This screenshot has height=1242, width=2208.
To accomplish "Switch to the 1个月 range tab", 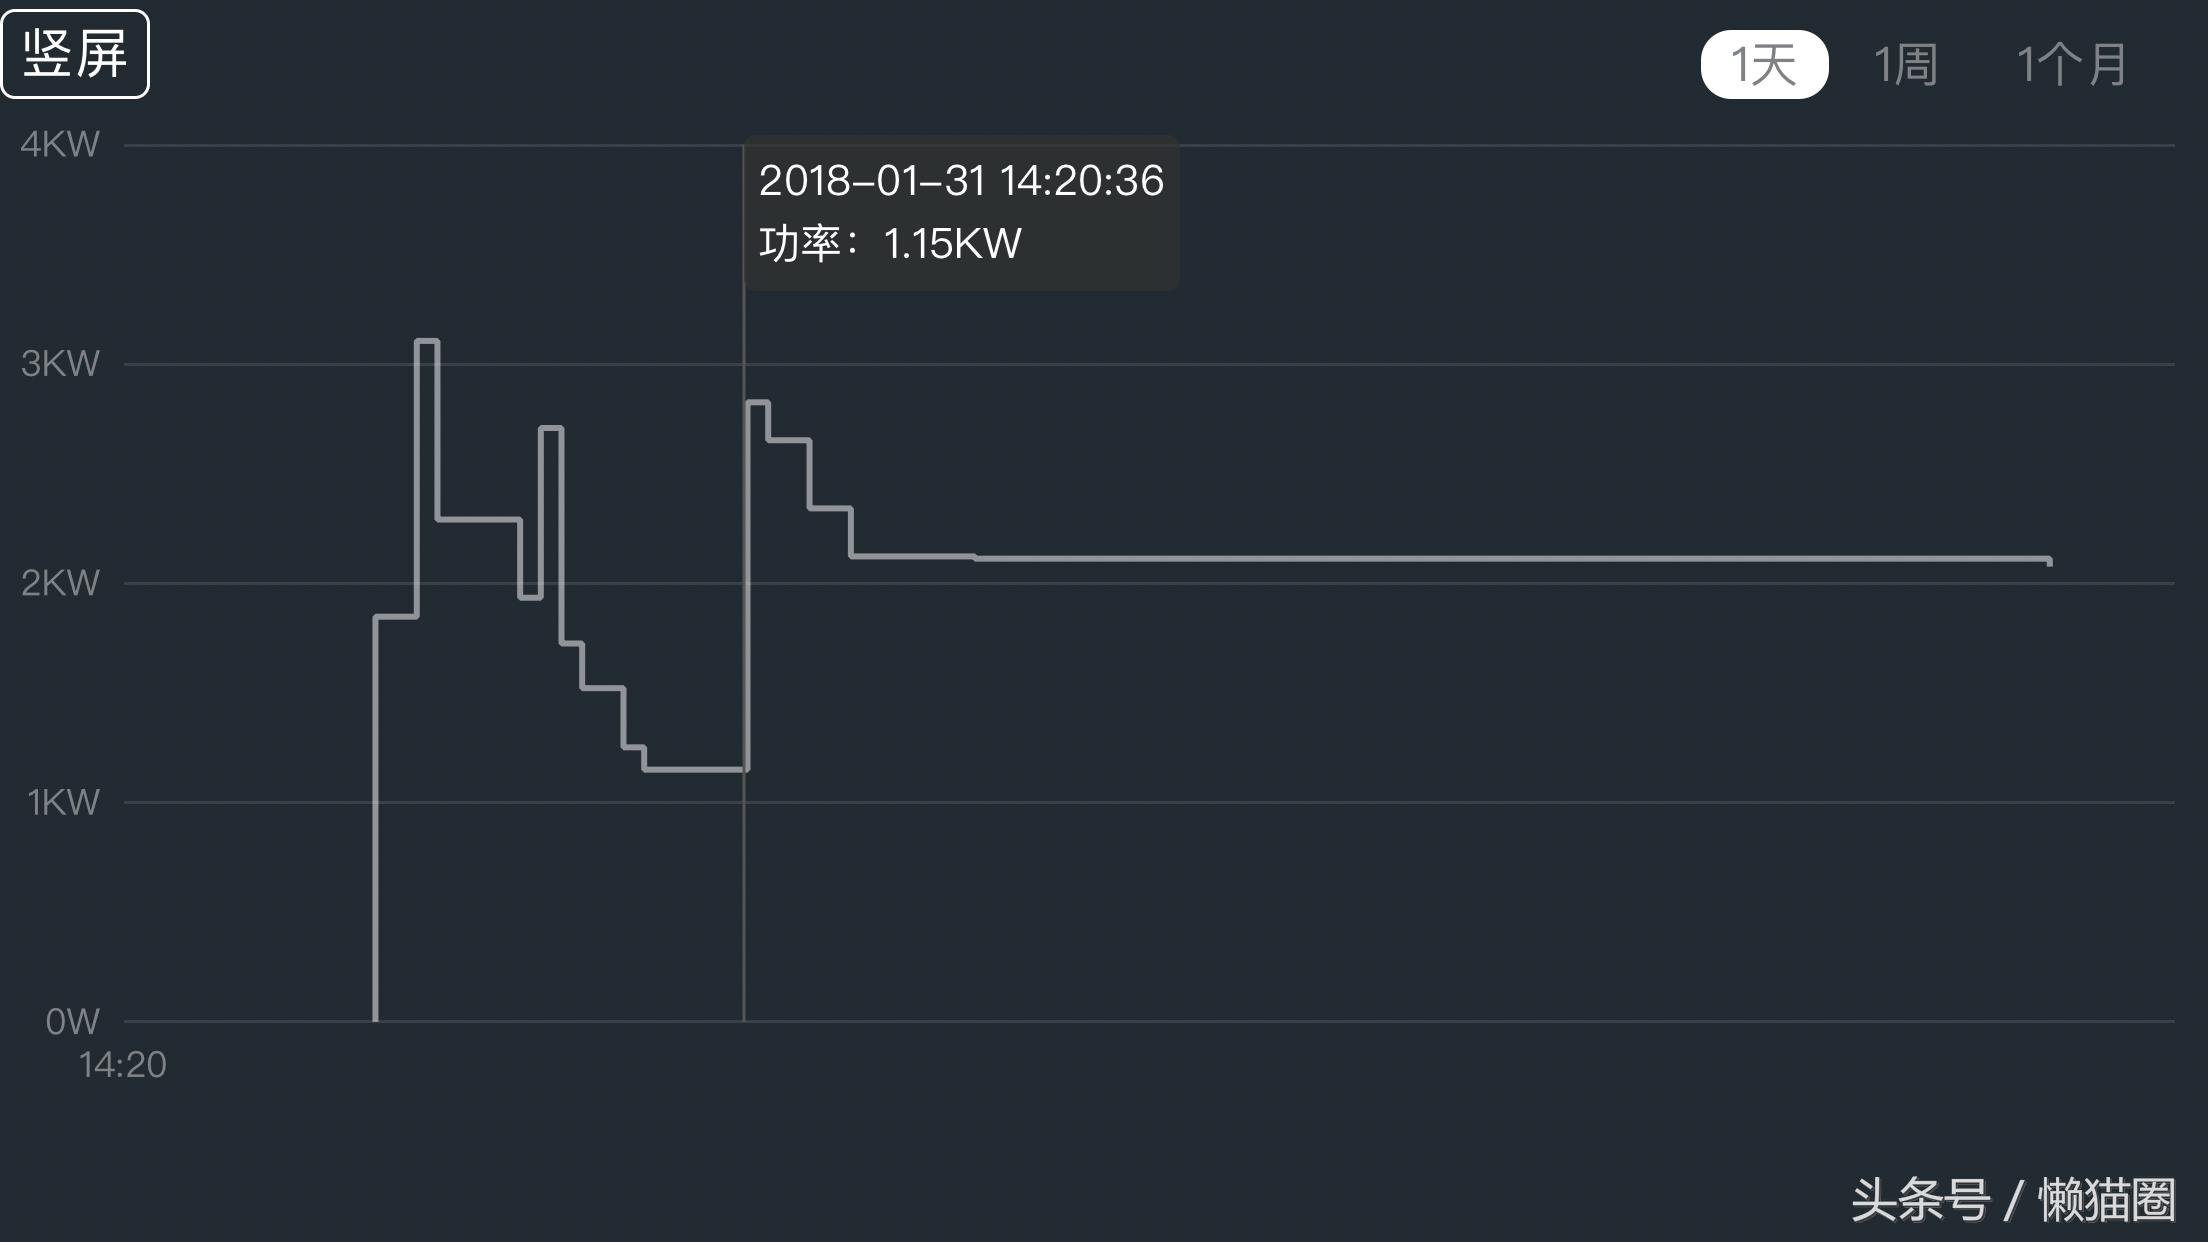I will tap(2071, 65).
